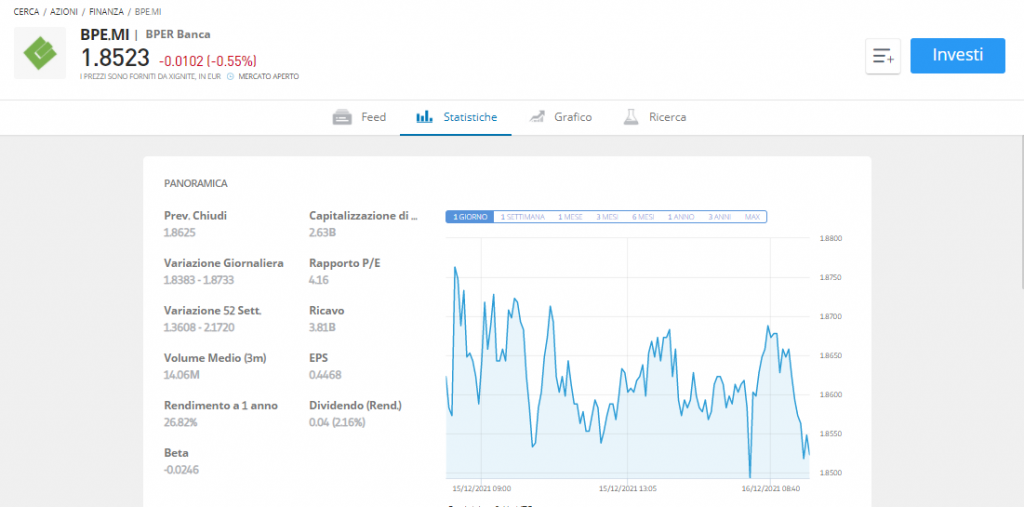Click the Volume Medio value 14.06M
Viewport: 1024px width, 507px height.
click(181, 375)
